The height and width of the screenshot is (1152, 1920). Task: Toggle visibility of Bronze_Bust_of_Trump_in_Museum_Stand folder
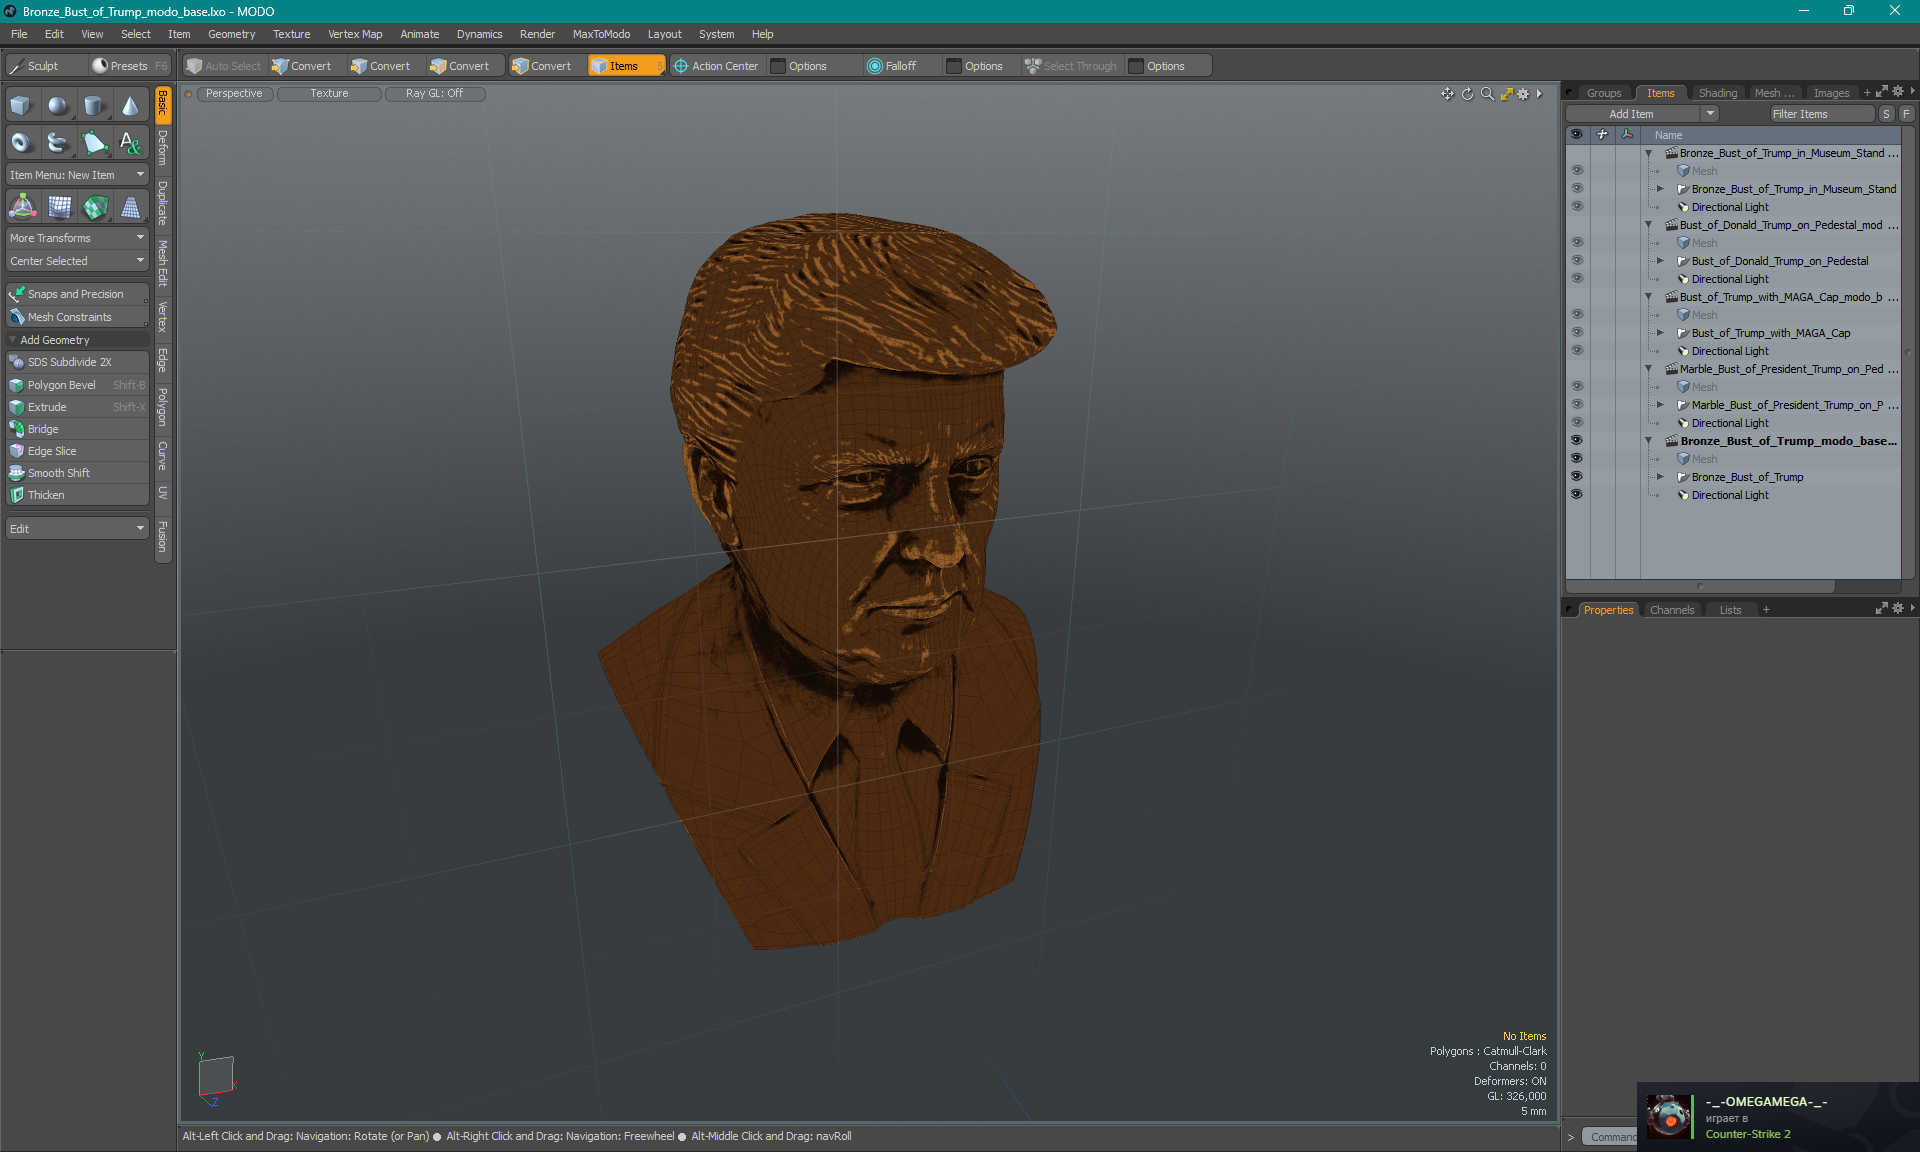[x=1577, y=189]
